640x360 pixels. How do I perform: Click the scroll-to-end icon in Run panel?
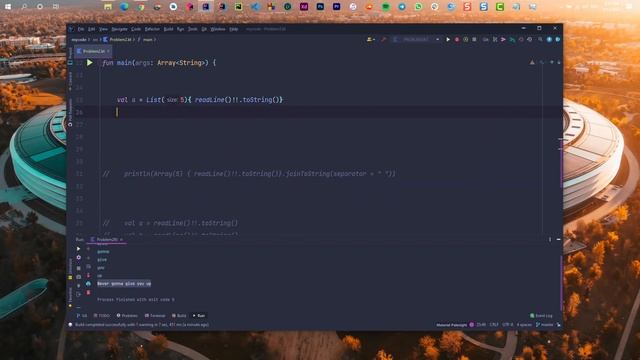88,276
